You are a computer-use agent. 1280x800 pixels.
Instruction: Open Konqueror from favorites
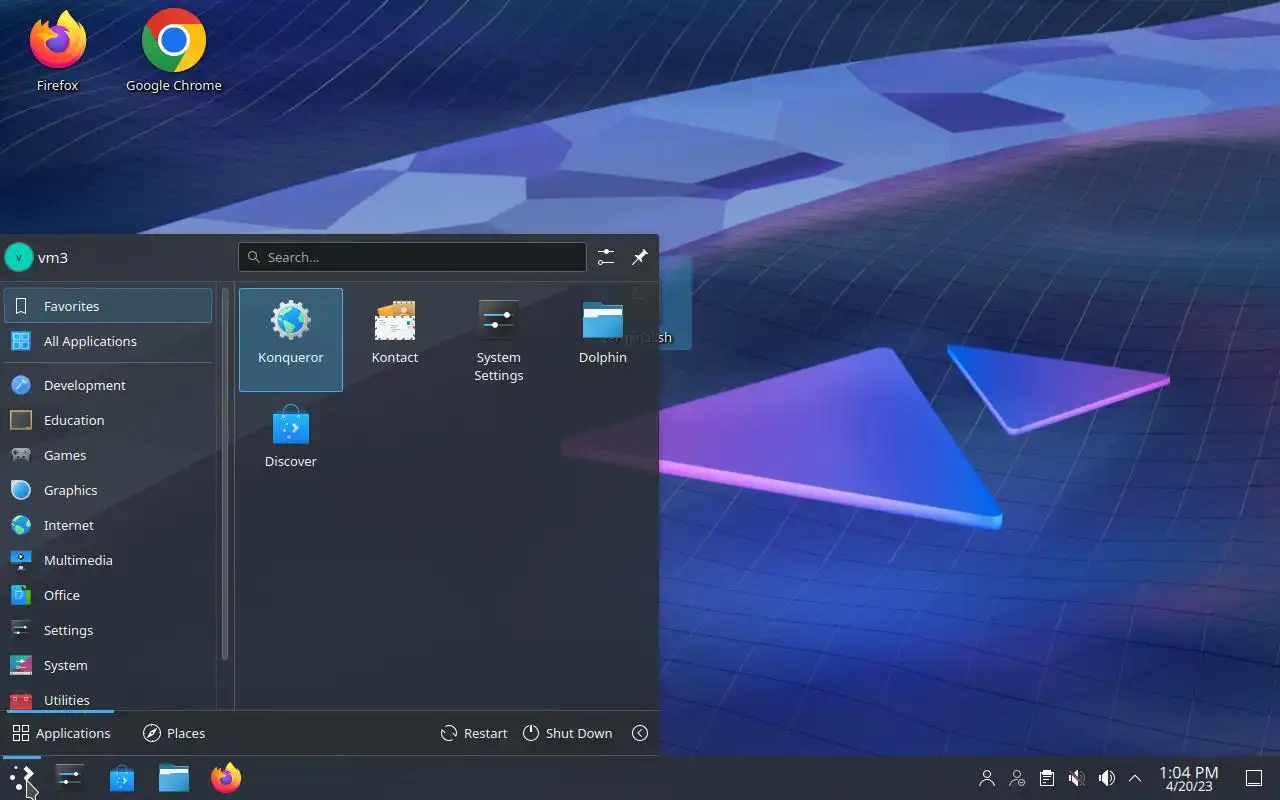pyautogui.click(x=291, y=340)
